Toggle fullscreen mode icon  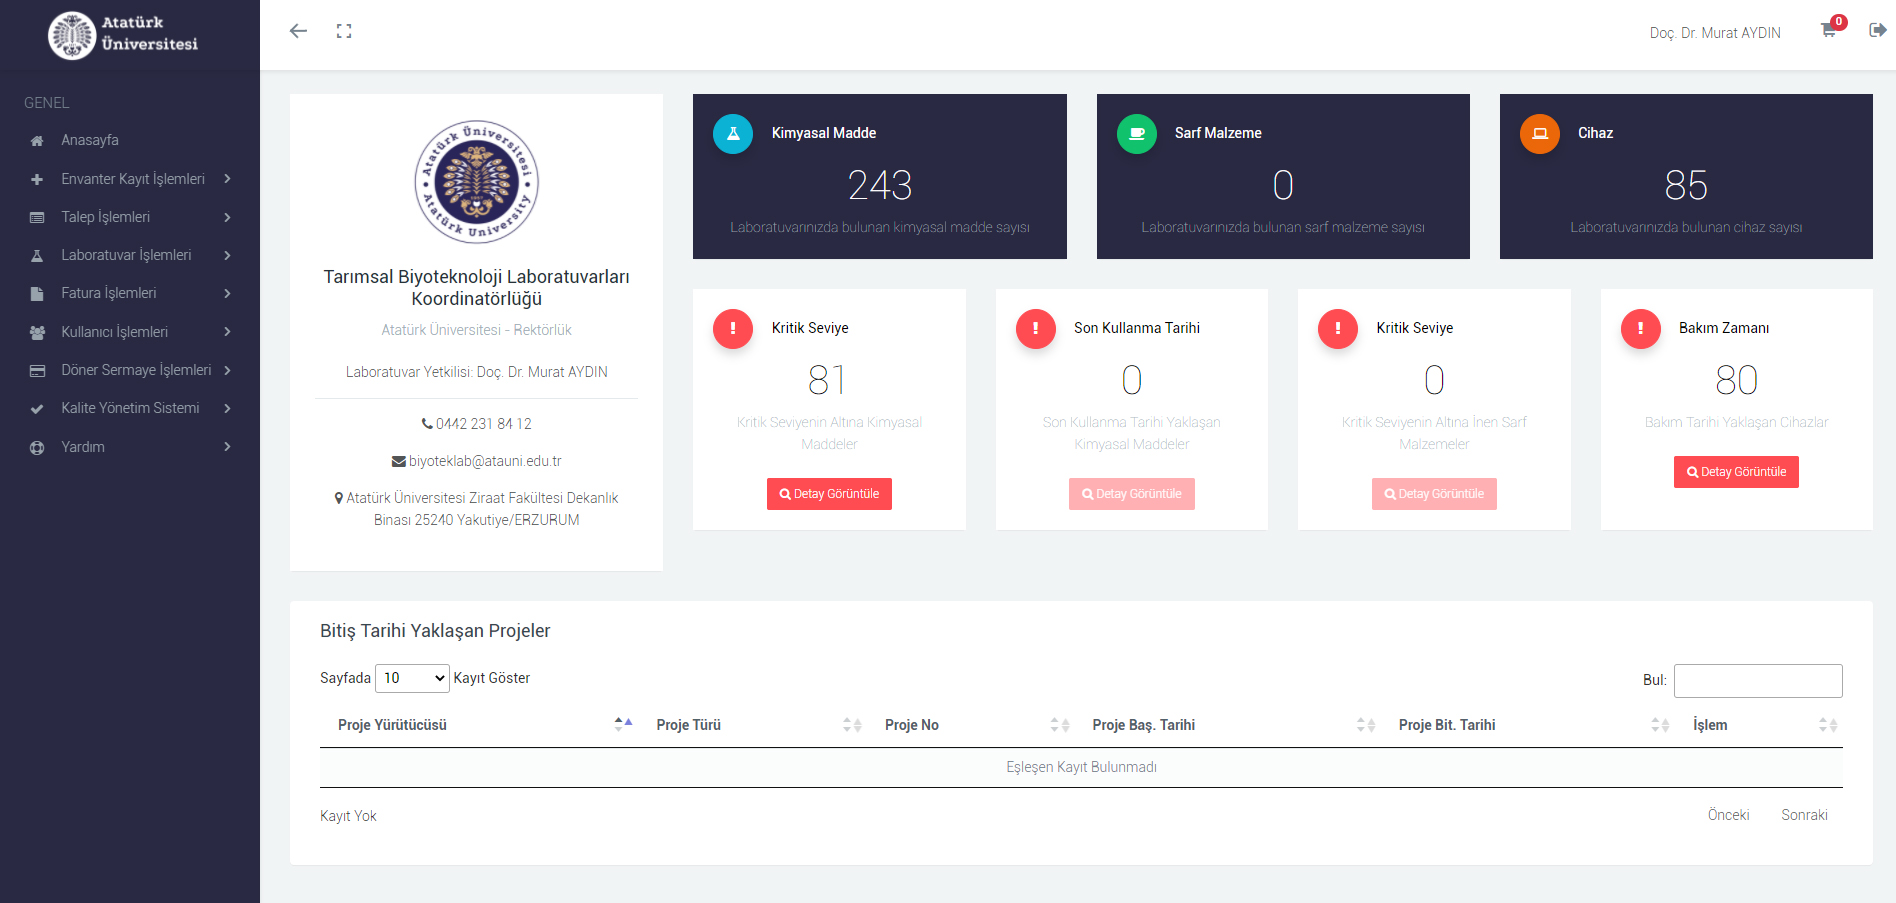tap(344, 31)
